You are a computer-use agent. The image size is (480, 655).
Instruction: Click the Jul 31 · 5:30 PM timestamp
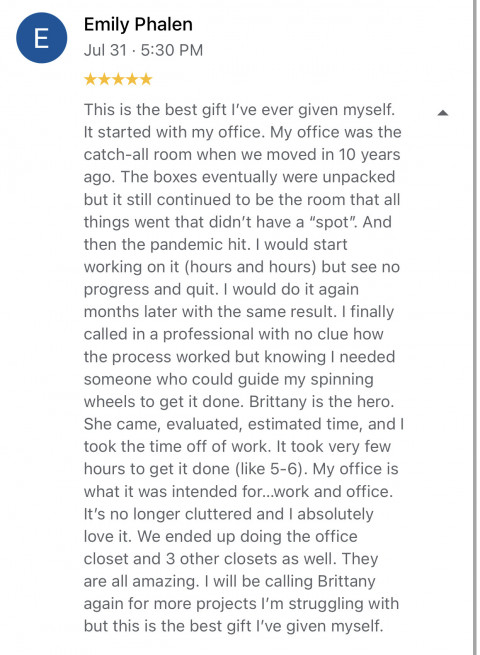[x=143, y=50]
